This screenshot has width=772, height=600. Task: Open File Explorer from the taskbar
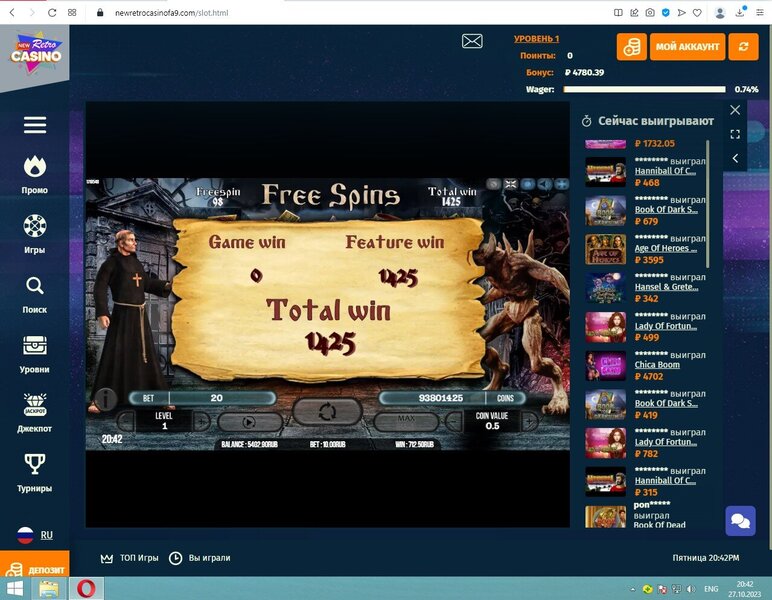(x=49, y=589)
